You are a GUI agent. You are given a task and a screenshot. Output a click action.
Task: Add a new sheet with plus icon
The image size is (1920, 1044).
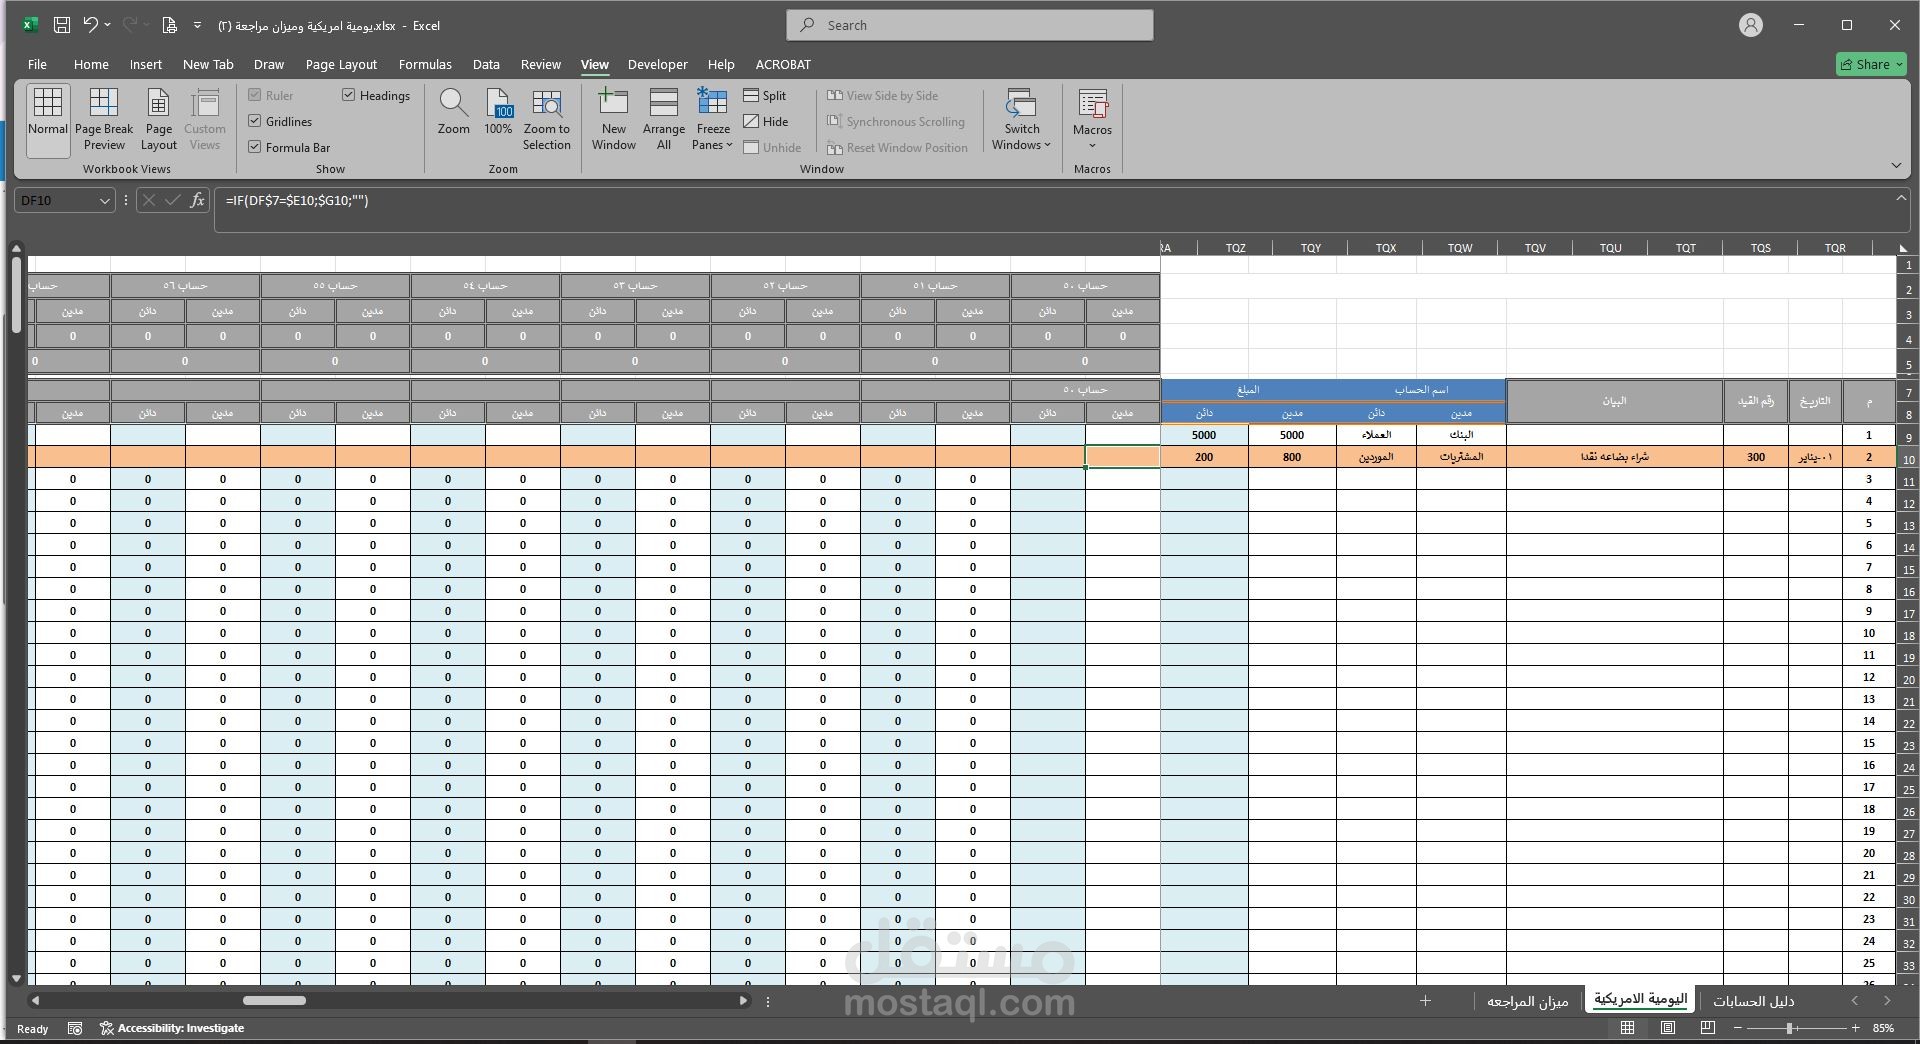click(x=1425, y=1000)
